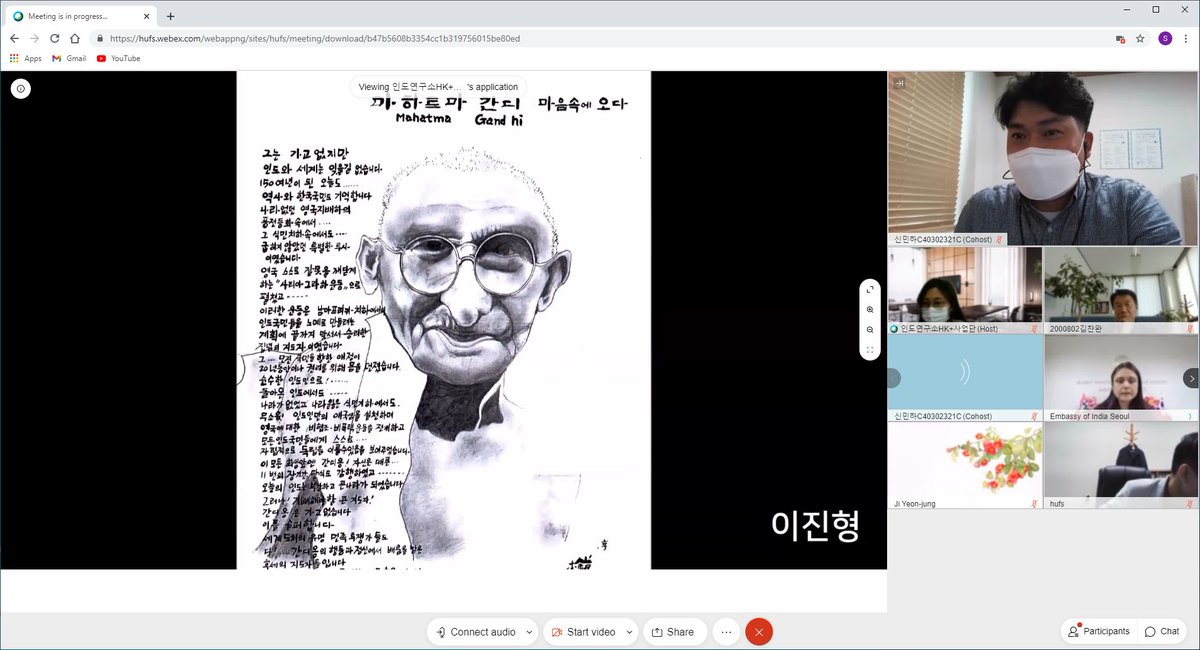Select the 'Meeting is in progress' tab
This screenshot has width=1200, height=650.
tap(80, 16)
